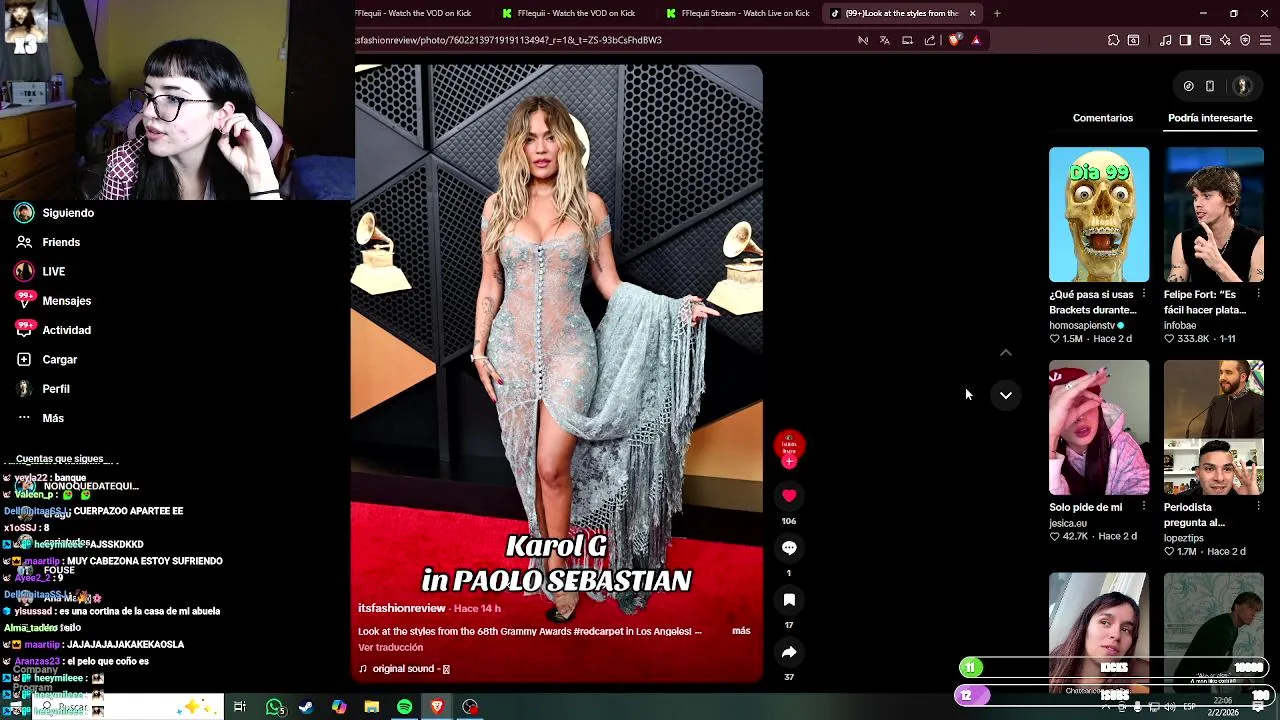The width and height of the screenshot is (1280, 720).
Task: Click homosapienstv channel name
Action: [x=1082, y=325]
